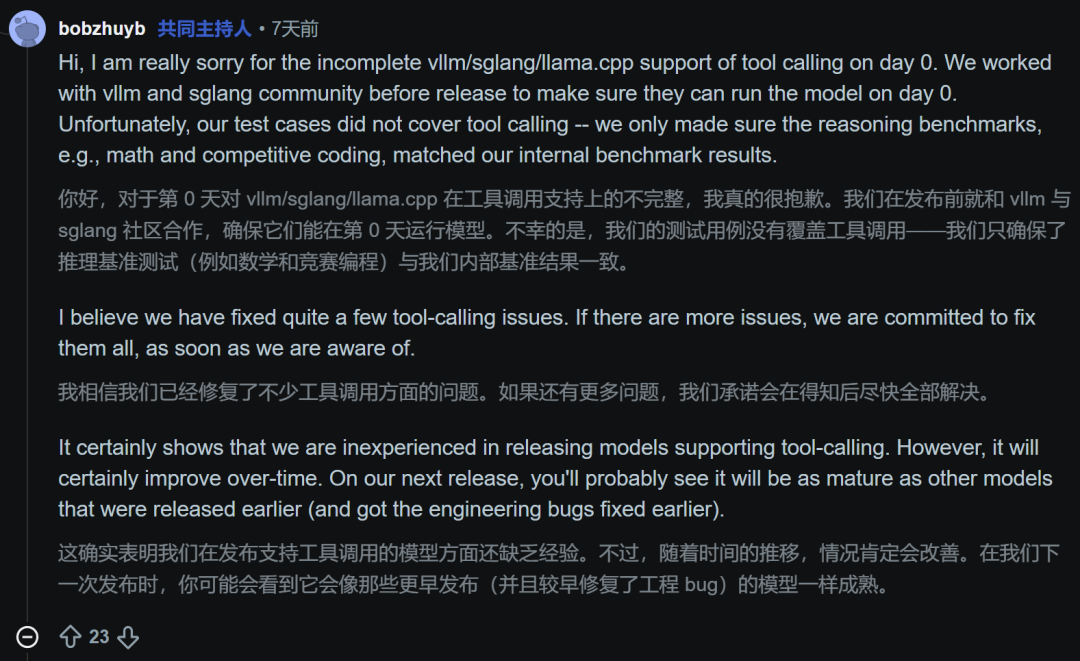The image size is (1080, 661).
Task: Upvote the bobzhuyb comment
Action: pyautogui.click(x=70, y=637)
